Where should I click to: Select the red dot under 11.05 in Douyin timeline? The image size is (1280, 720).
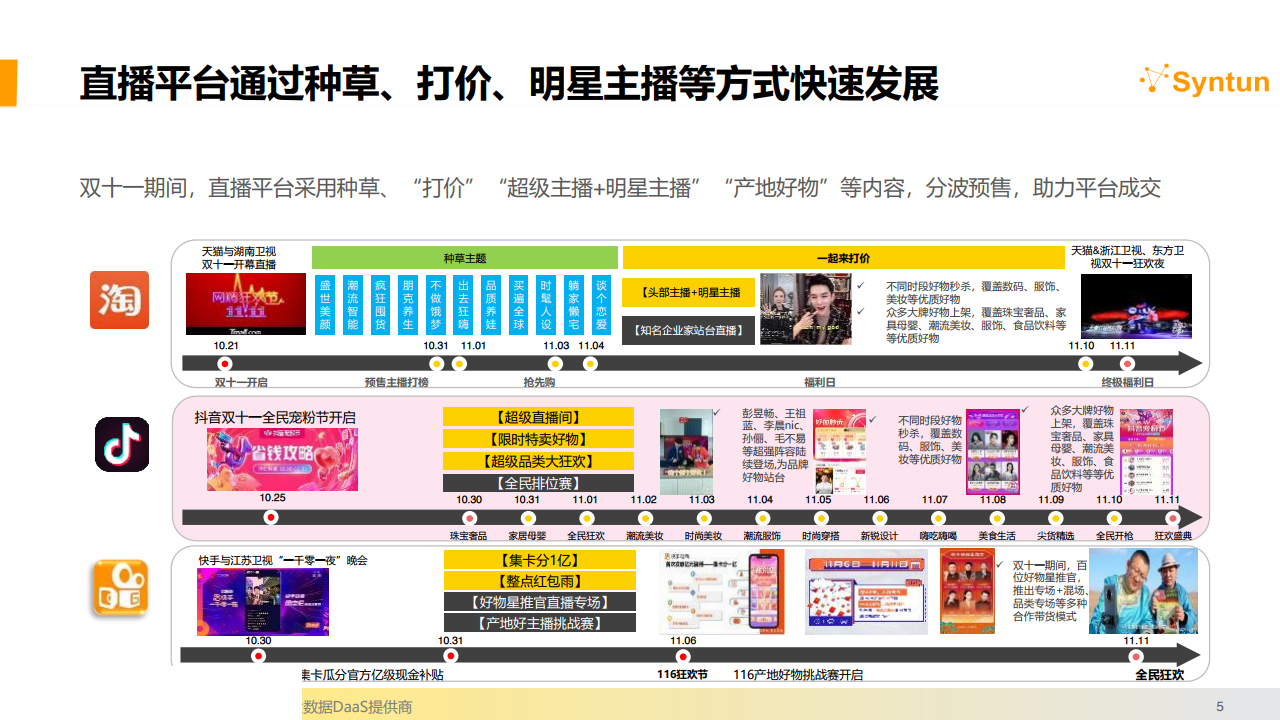tap(821, 517)
